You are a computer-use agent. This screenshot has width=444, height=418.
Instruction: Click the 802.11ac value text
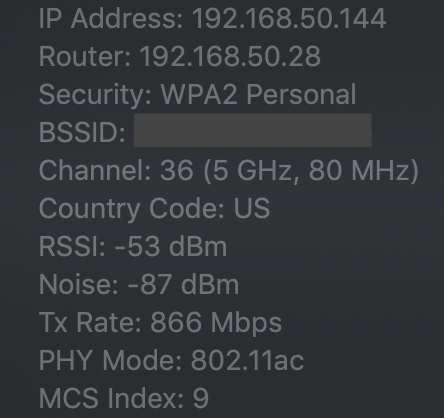(247, 360)
